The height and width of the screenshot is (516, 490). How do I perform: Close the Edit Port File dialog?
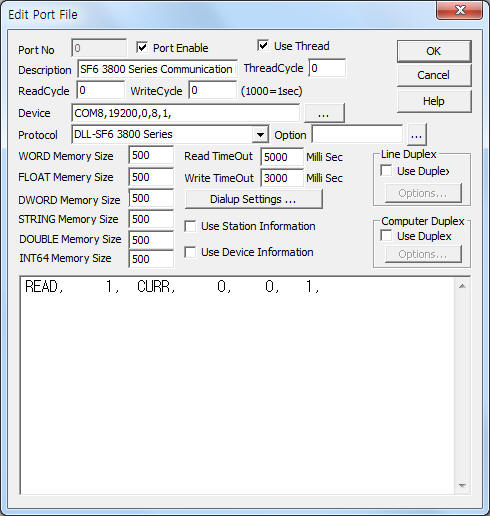point(460,11)
